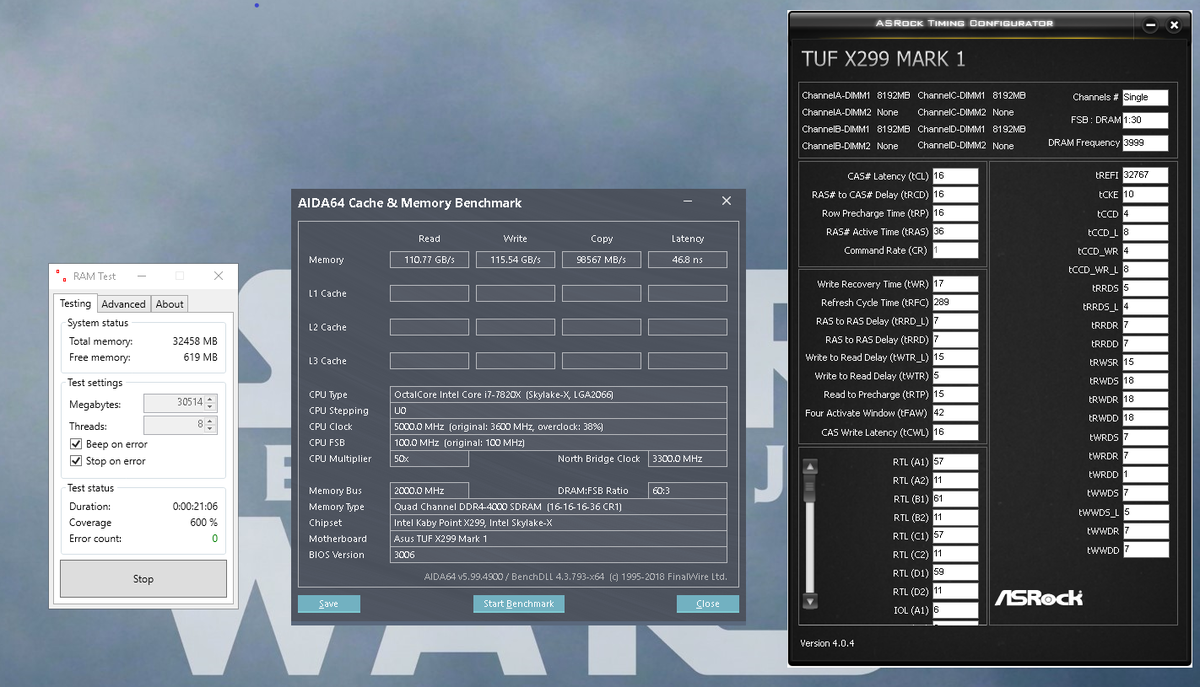1200x687 pixels.
Task: Stop the running RAM test
Action: coord(143,579)
